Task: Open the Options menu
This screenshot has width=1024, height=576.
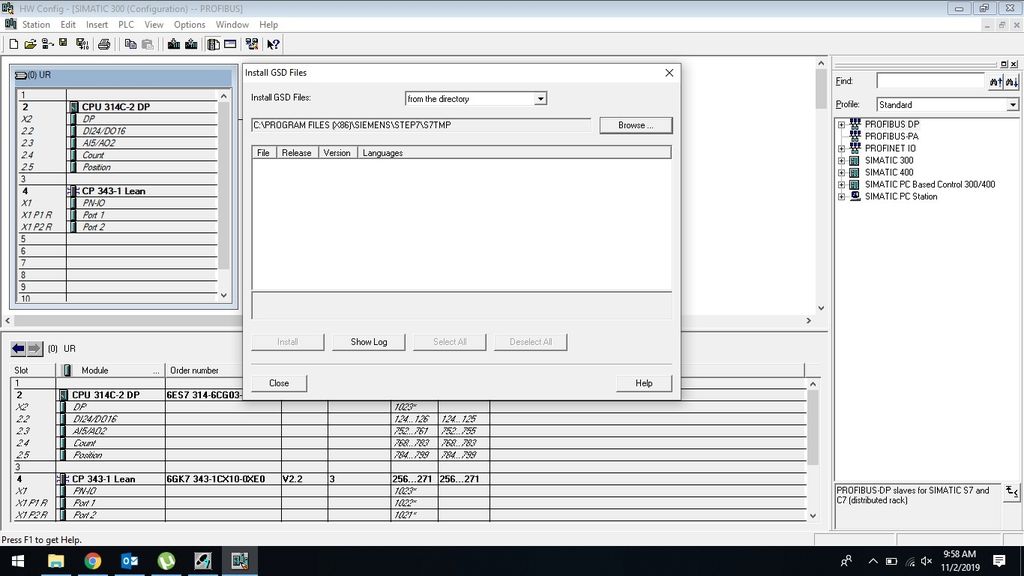Action: [189, 25]
